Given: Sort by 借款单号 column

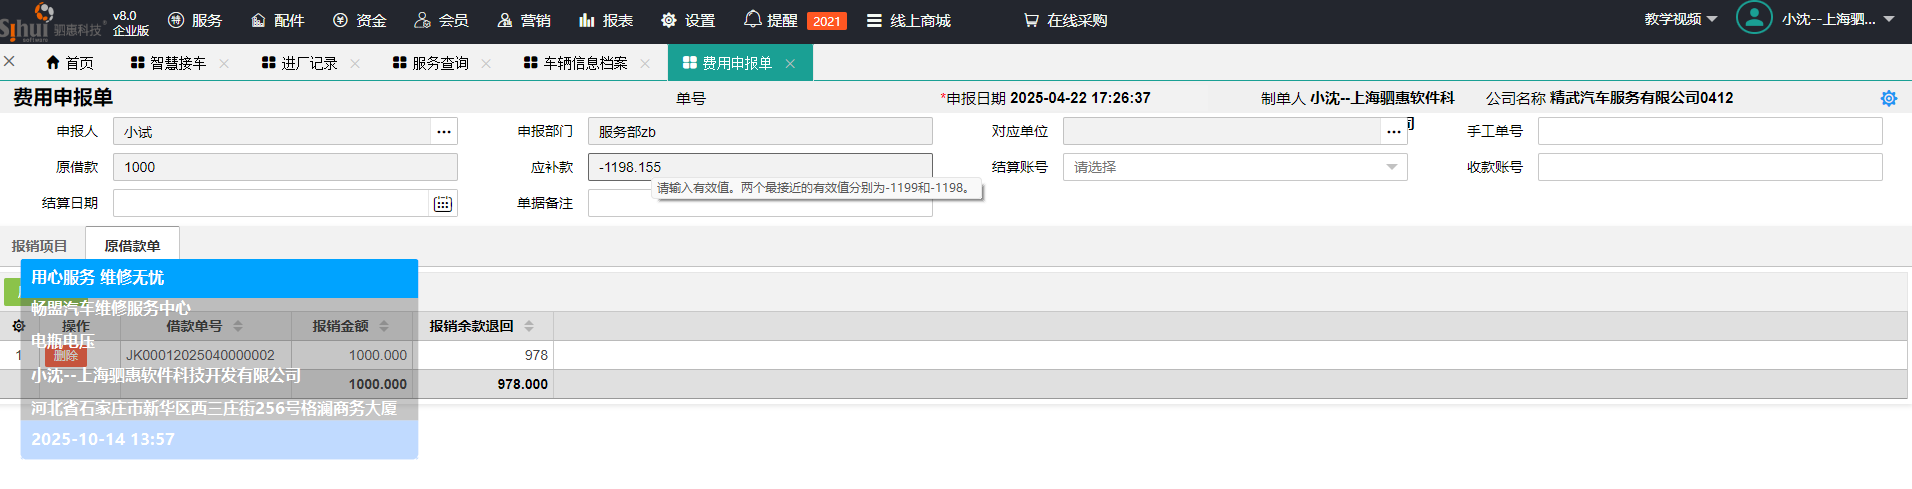Looking at the screenshot, I should click(238, 326).
